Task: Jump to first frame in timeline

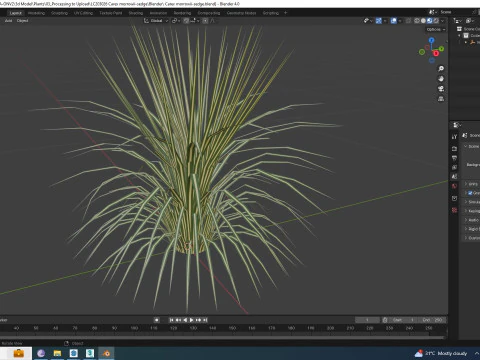Action: pos(171,320)
